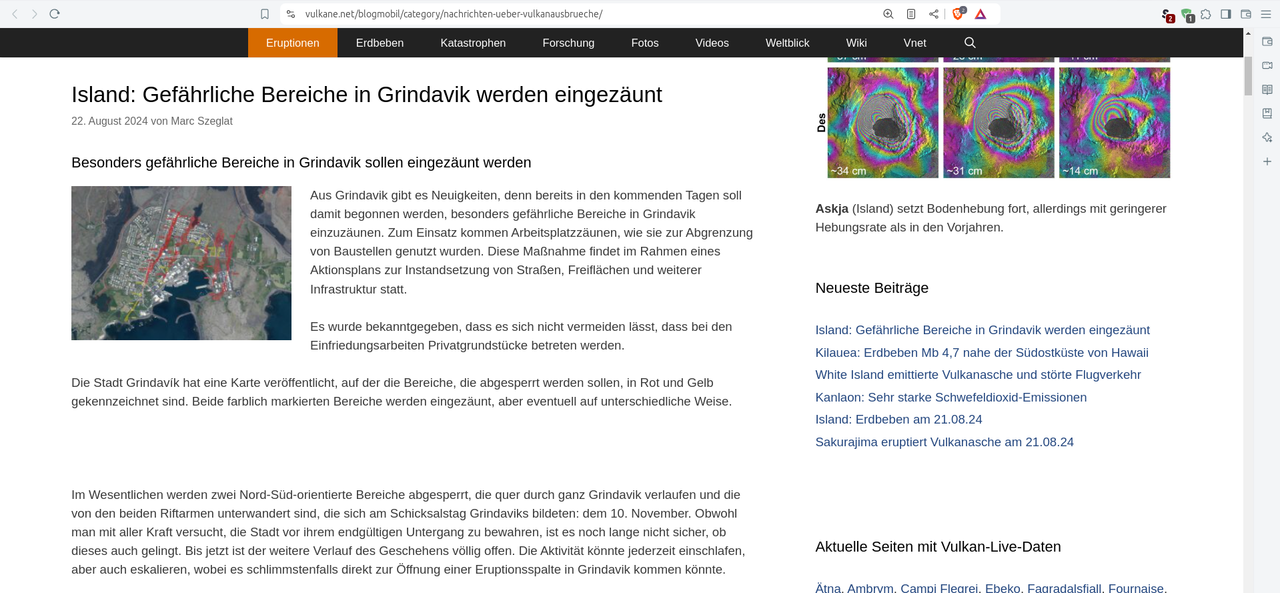Viewport: 1280px width, 593px height.
Task: View site information icon in address bar
Action: point(290,14)
